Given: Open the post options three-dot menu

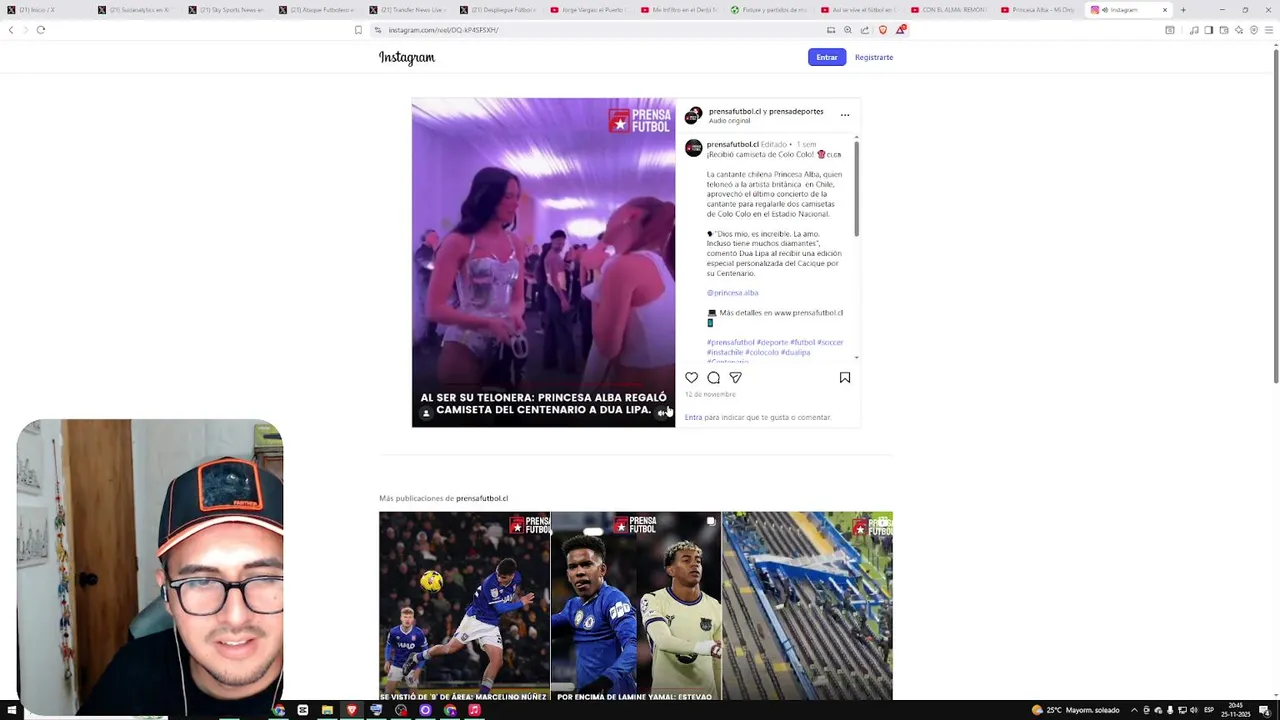Looking at the screenshot, I should [x=845, y=115].
